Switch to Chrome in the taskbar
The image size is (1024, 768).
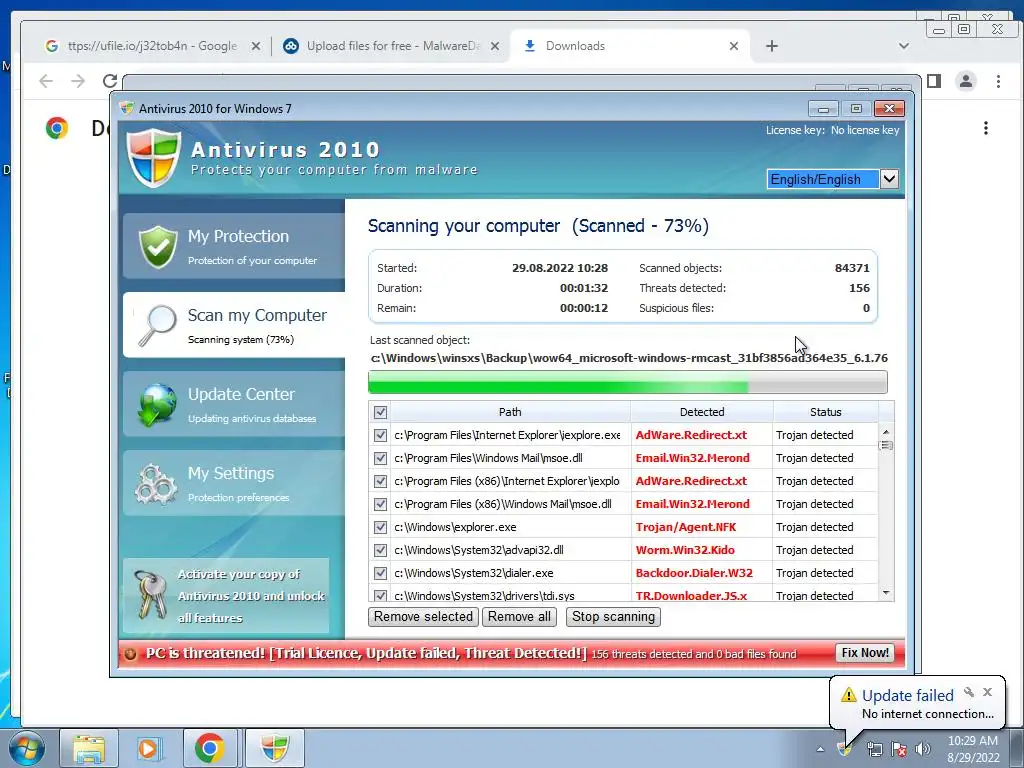coord(210,748)
